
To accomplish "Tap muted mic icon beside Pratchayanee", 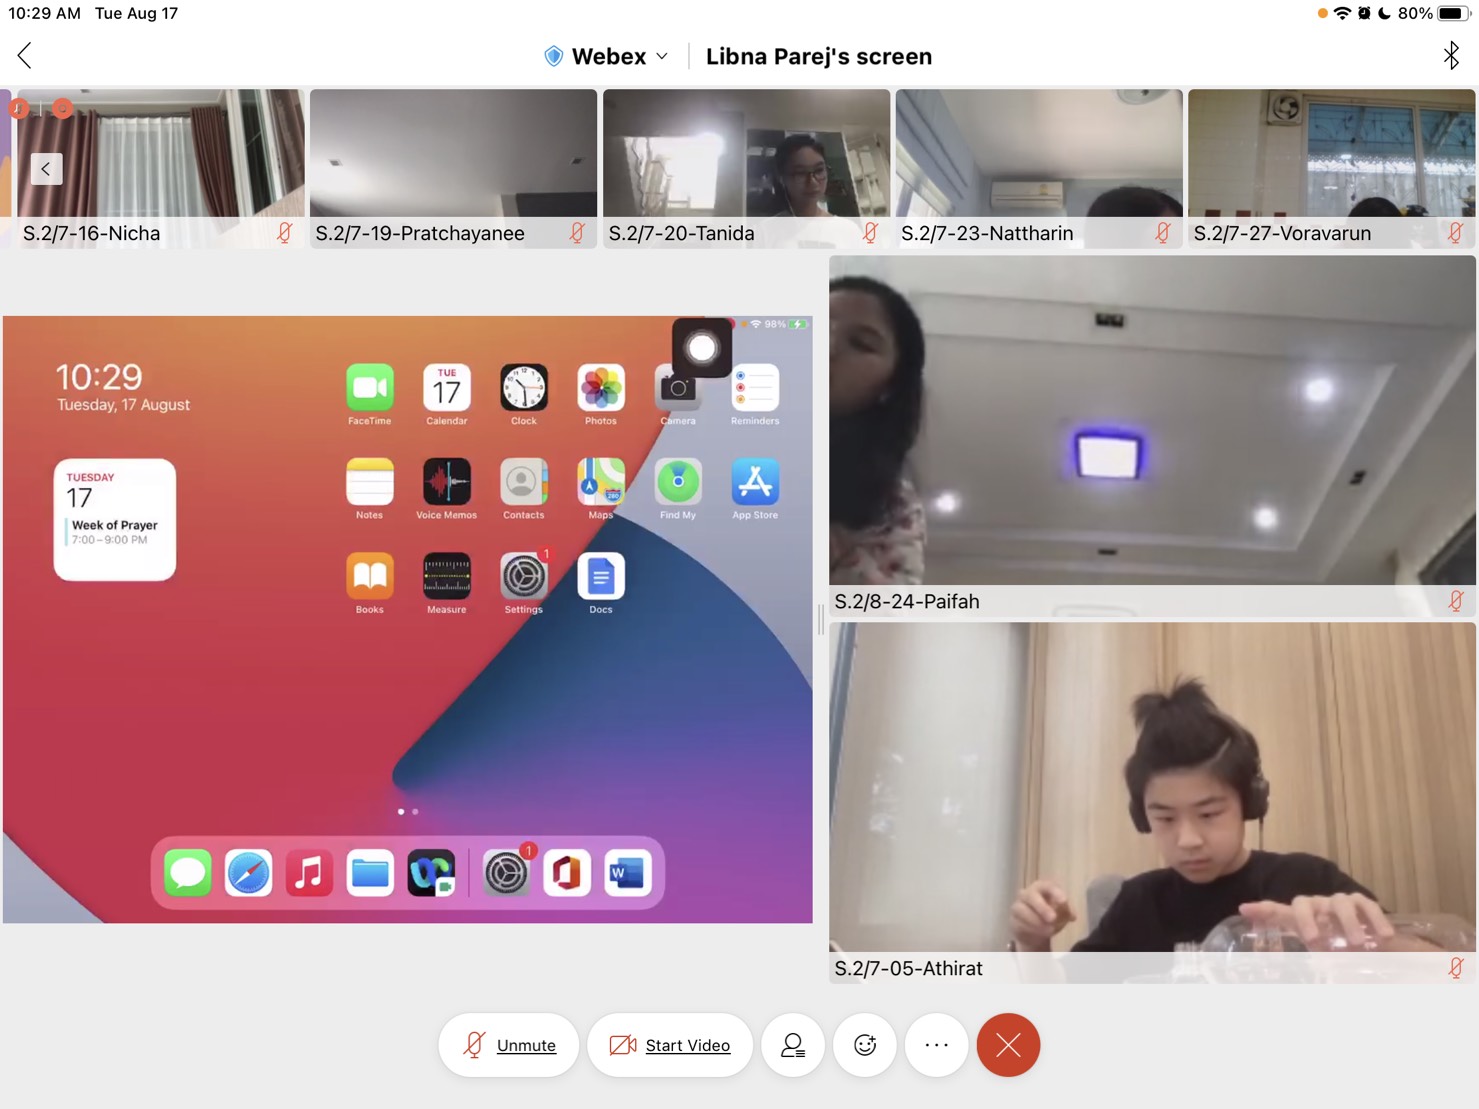I will [x=577, y=233].
